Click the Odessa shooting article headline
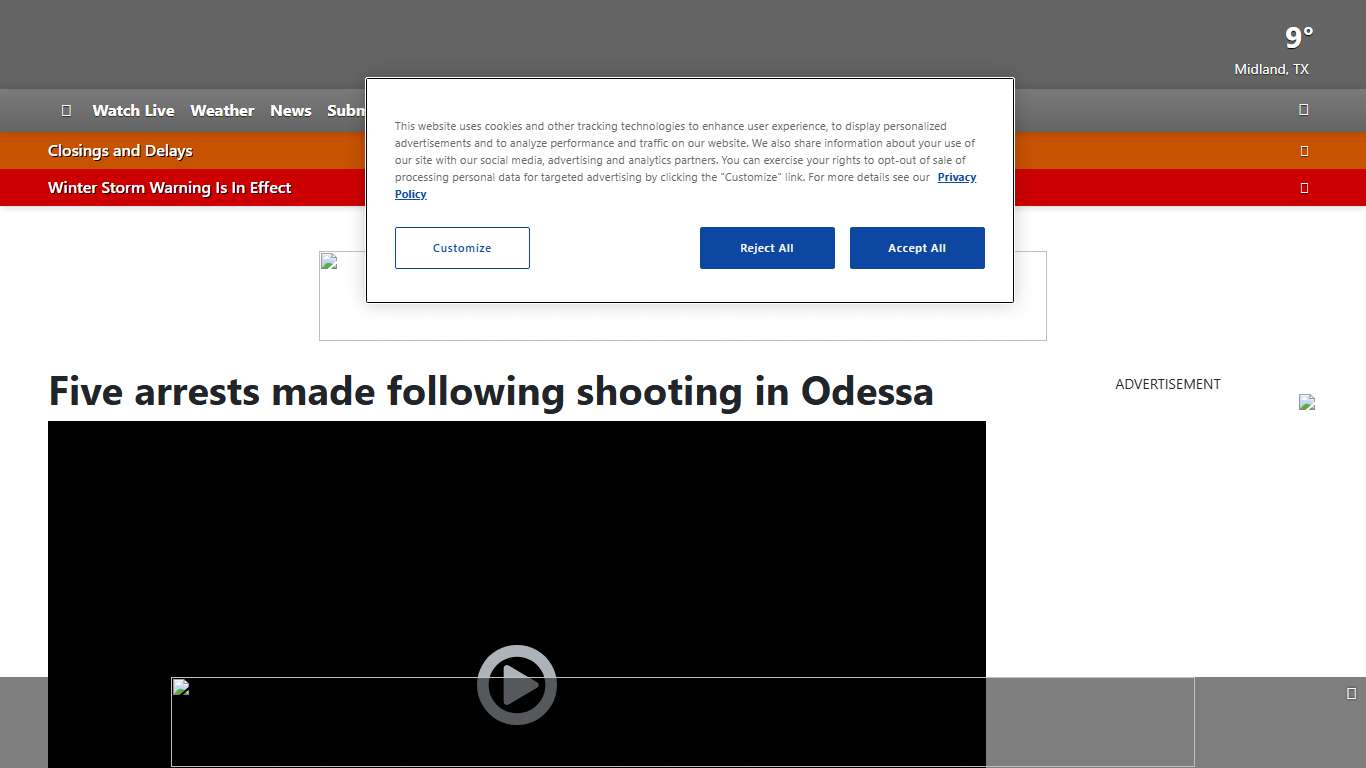This screenshot has width=1366, height=768. tap(490, 392)
